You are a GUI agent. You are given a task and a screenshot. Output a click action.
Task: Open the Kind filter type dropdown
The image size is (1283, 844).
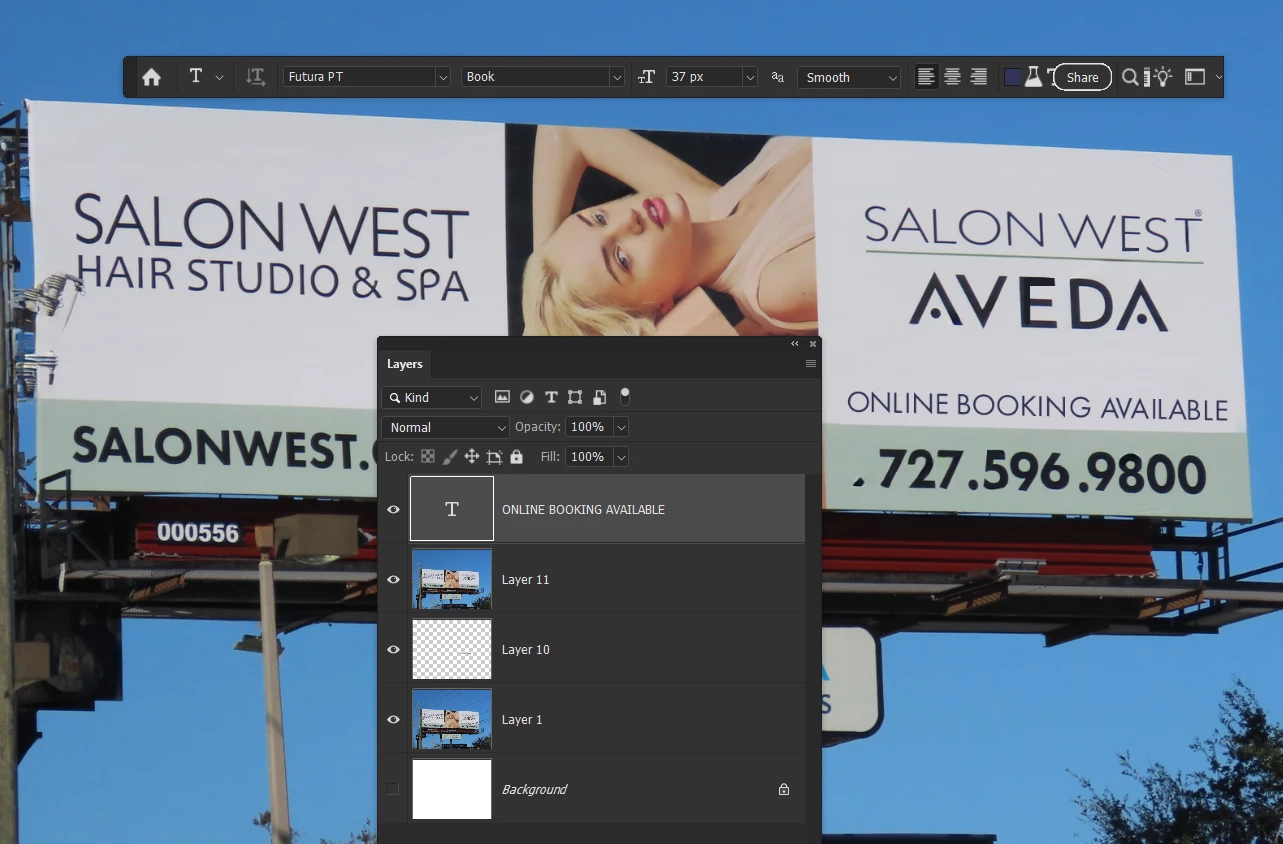coord(432,398)
